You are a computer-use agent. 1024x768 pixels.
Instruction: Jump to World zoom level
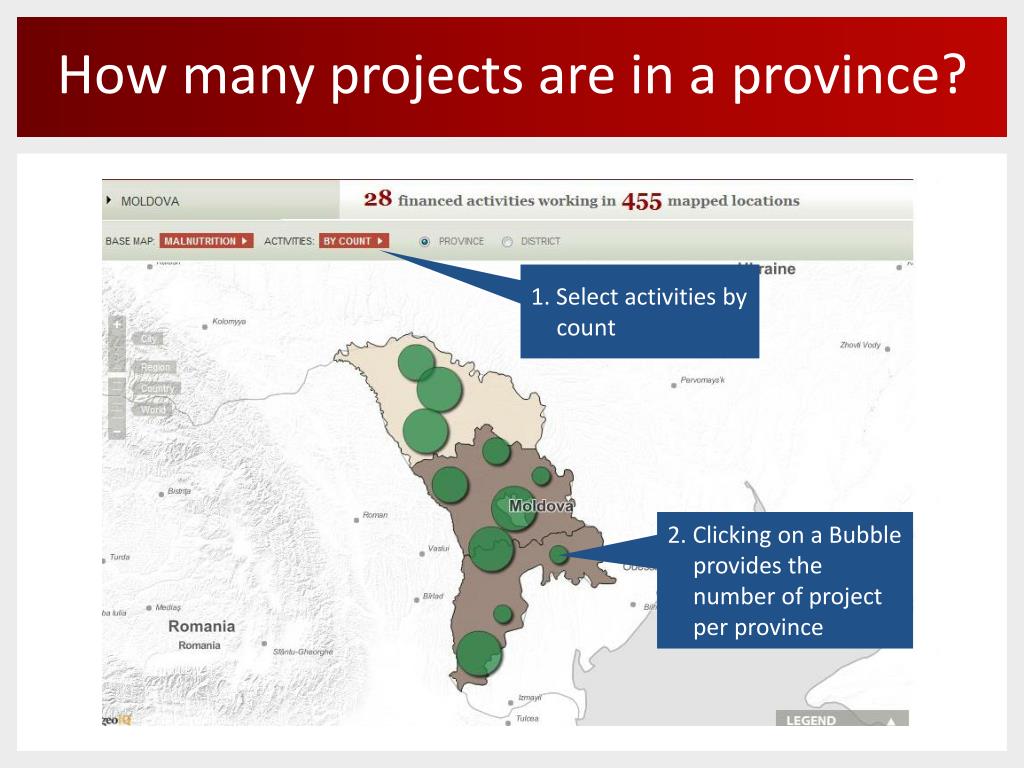pos(153,409)
